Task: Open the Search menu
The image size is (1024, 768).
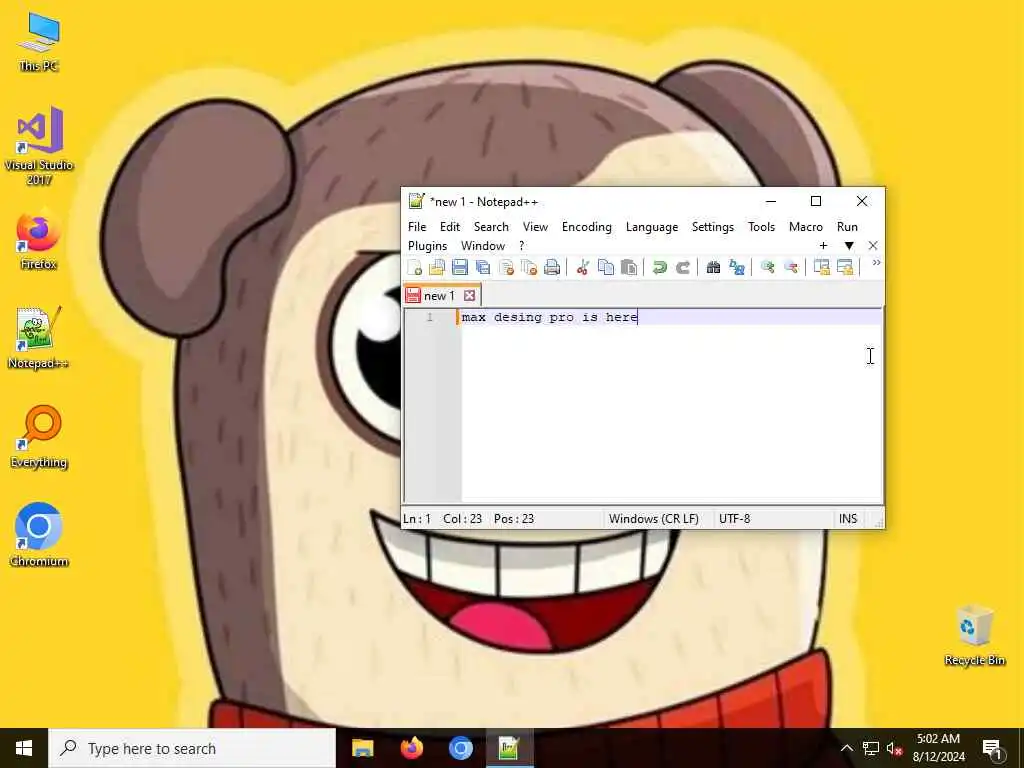Action: point(491,227)
